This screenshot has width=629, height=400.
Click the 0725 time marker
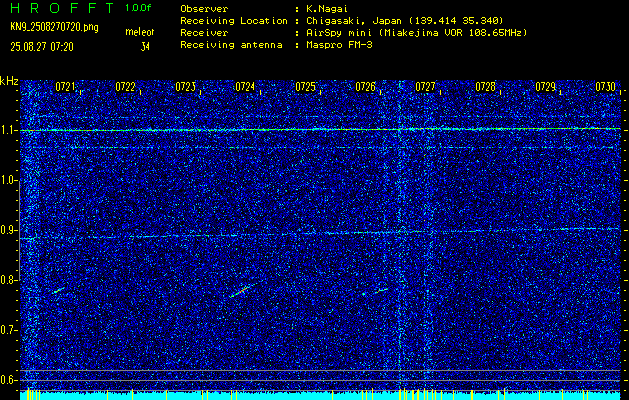(x=305, y=87)
